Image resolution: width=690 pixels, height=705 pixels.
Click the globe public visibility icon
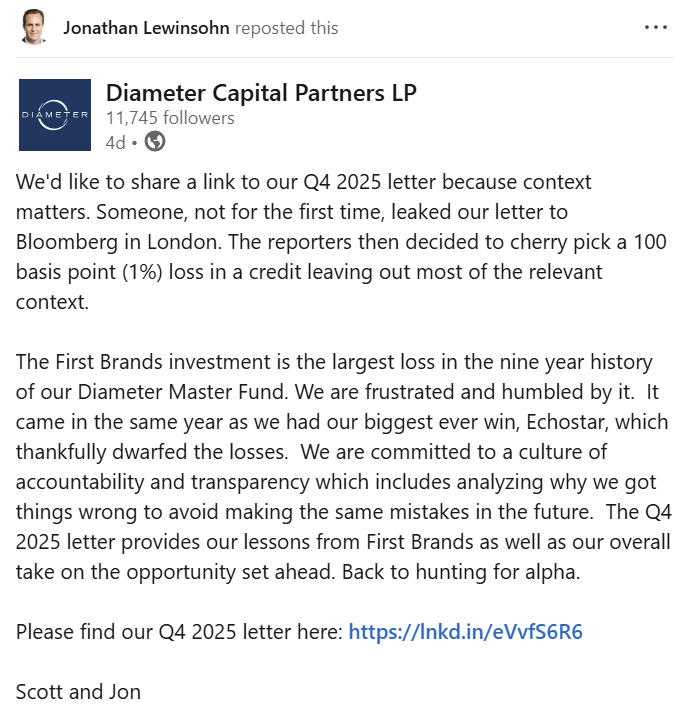155,142
